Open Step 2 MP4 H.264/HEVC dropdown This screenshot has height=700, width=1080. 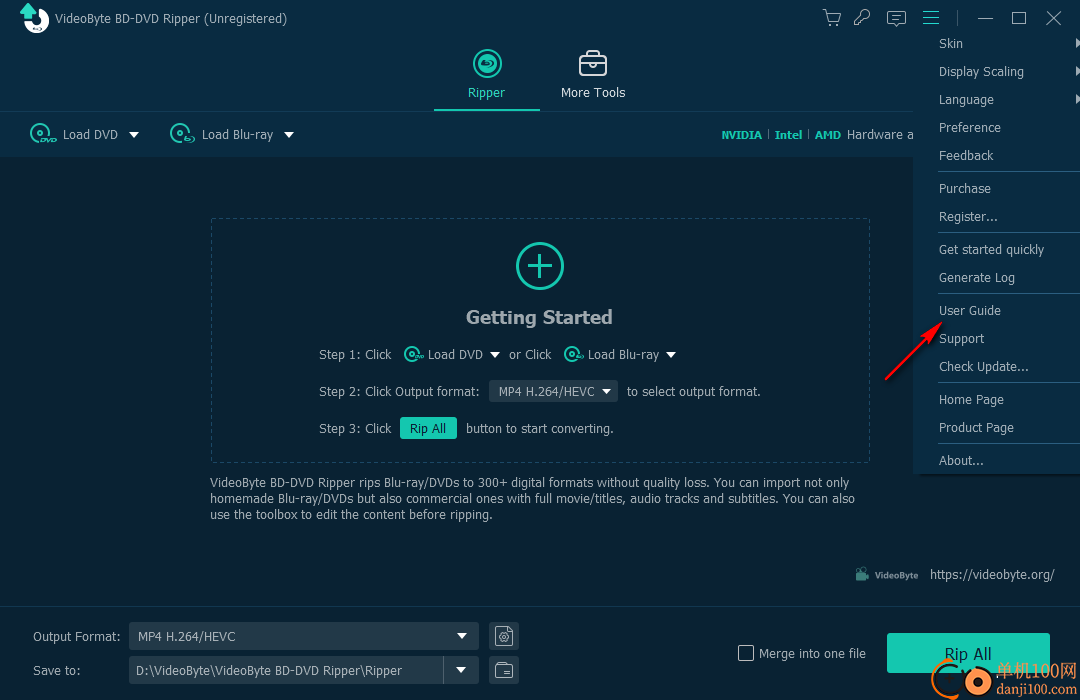coord(553,391)
